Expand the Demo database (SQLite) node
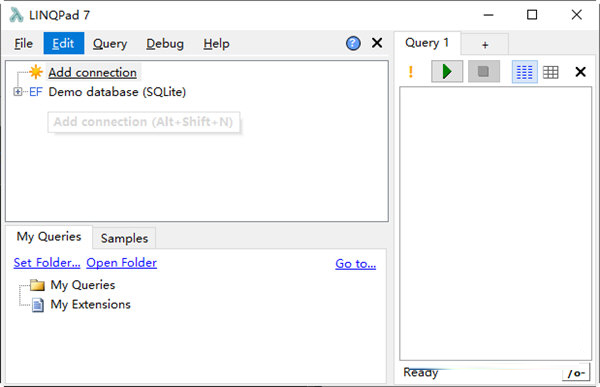 pos(18,91)
